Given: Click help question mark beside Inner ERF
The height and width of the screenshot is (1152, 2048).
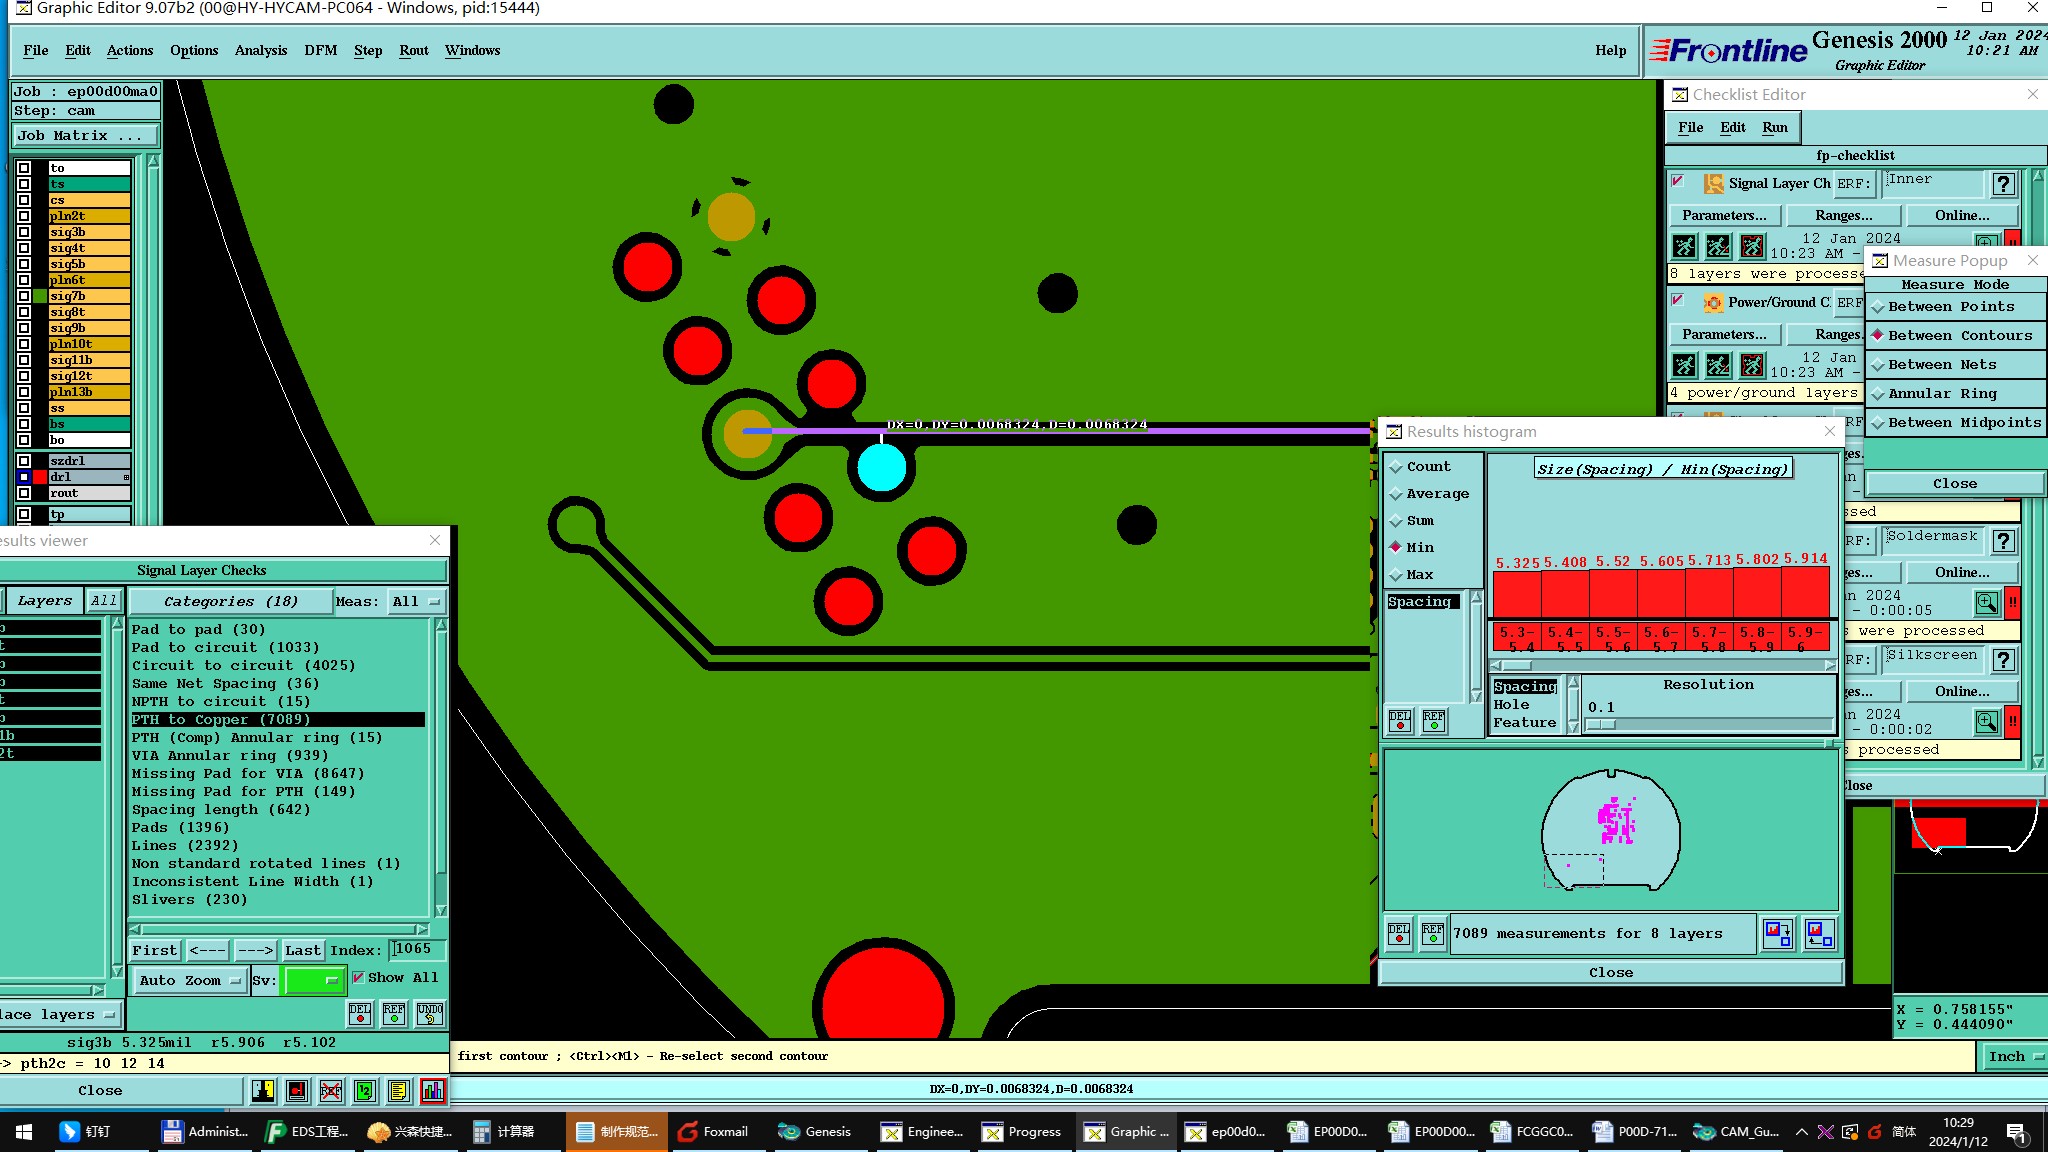Looking at the screenshot, I should [2002, 184].
